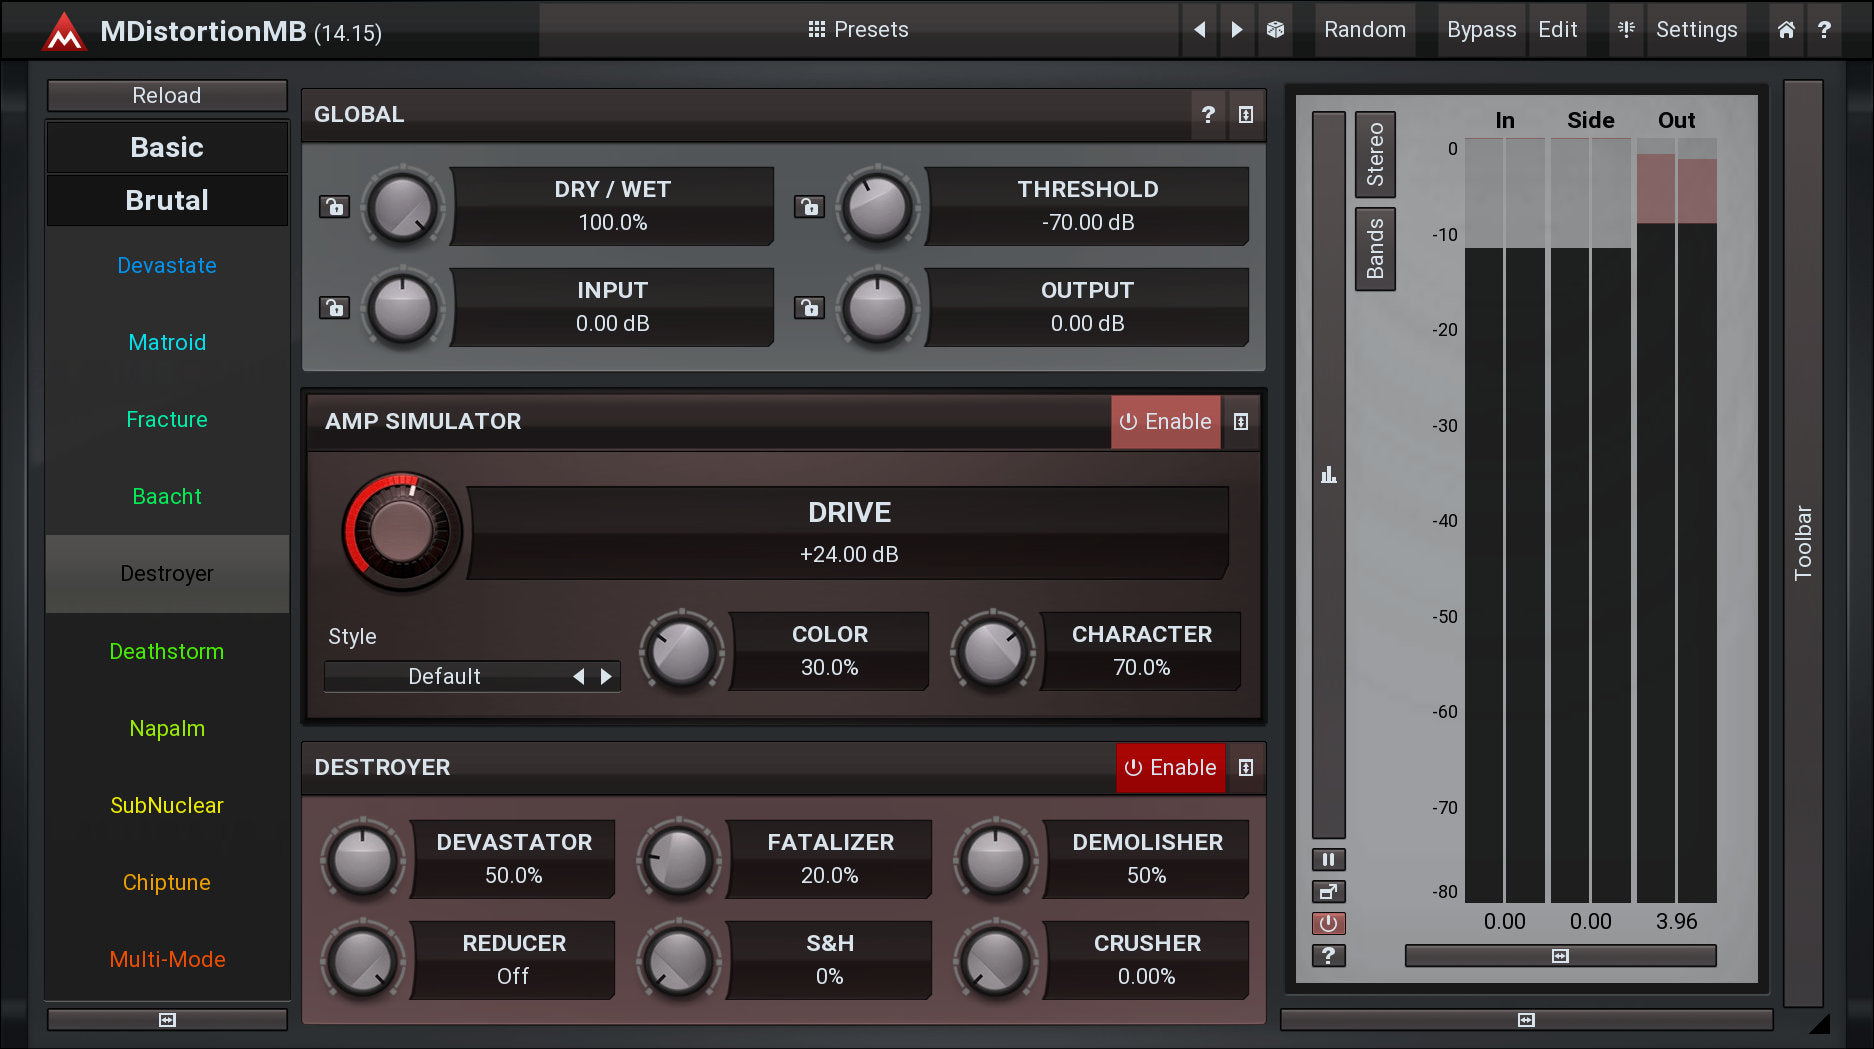Click the lock icon beside DRY / WET
1874x1049 pixels.
[x=334, y=207]
